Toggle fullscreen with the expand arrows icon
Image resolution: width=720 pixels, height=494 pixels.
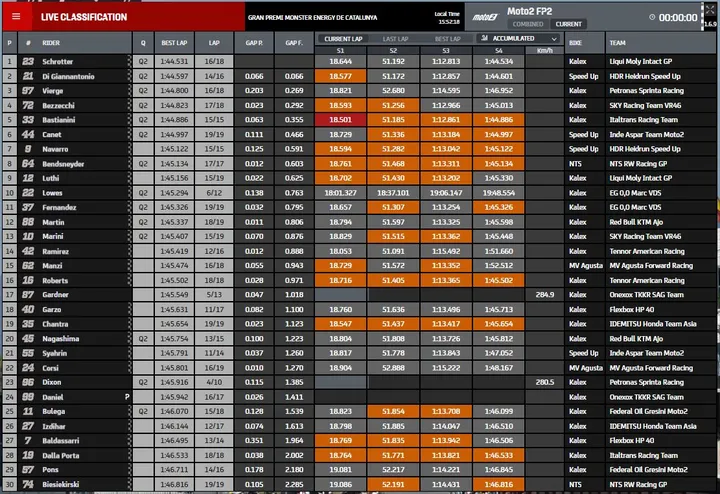pyautogui.click(x=710, y=10)
